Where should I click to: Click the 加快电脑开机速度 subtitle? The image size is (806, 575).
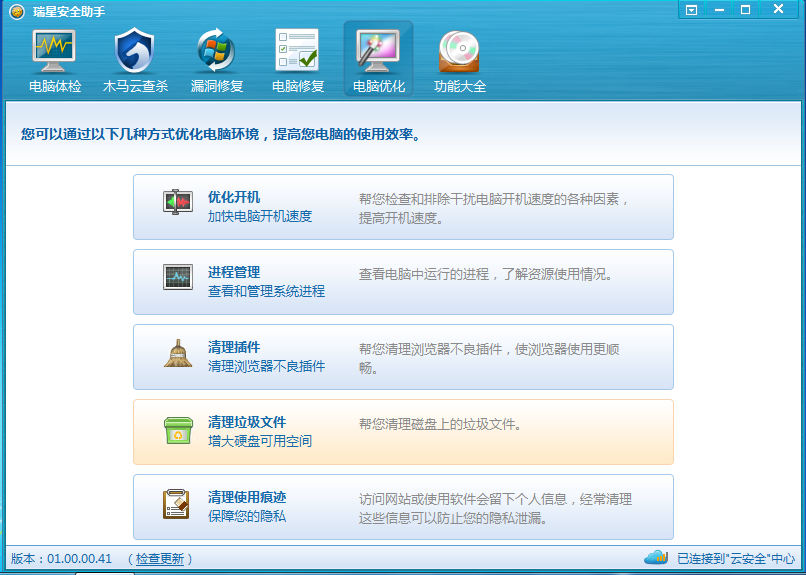point(260,216)
